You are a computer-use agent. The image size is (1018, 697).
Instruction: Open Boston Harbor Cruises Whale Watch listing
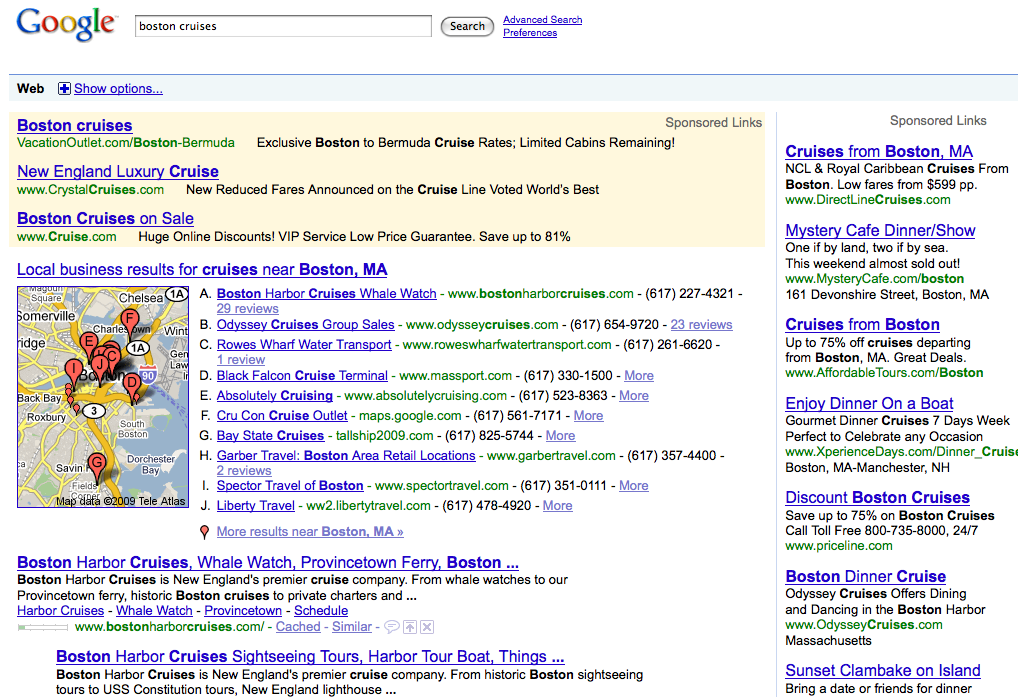click(x=327, y=293)
